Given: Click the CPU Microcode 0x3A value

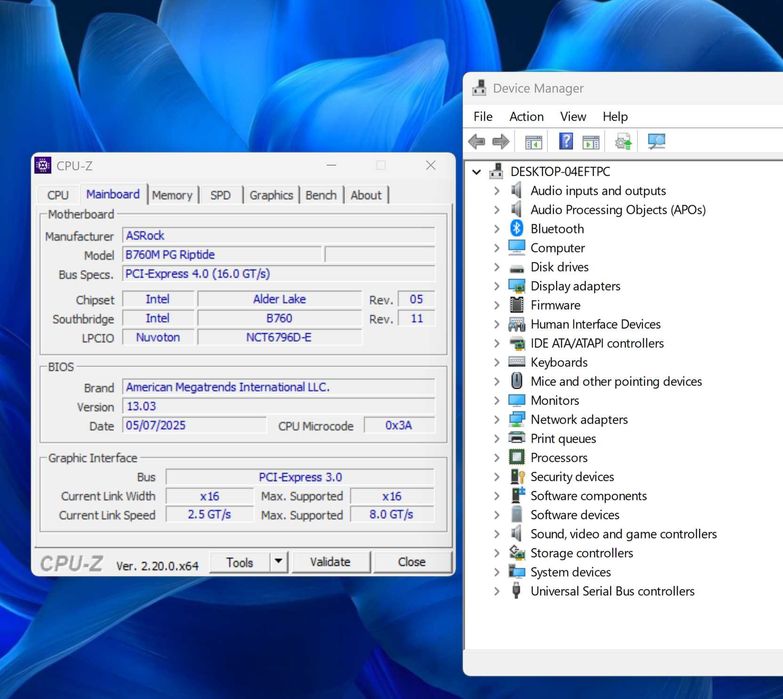Looking at the screenshot, I should [x=399, y=425].
